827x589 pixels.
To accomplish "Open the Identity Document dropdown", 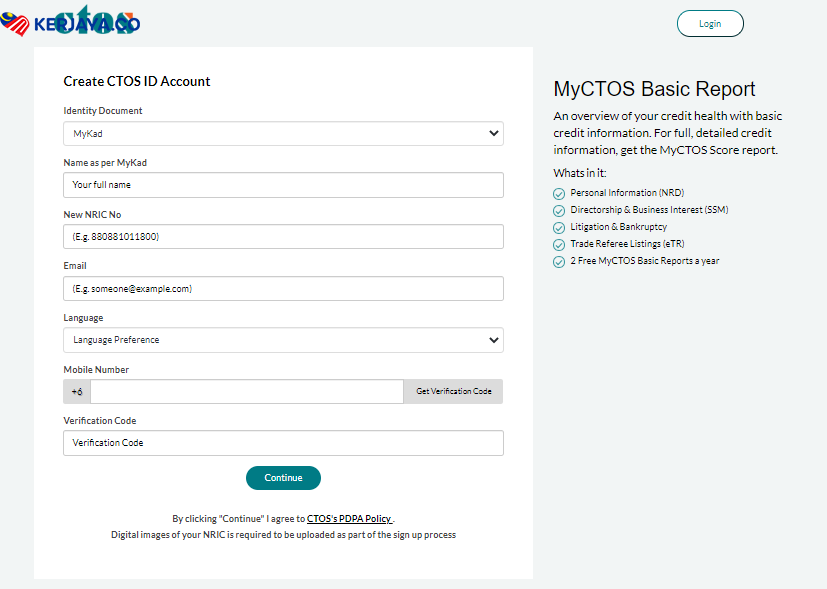I will 283,133.
